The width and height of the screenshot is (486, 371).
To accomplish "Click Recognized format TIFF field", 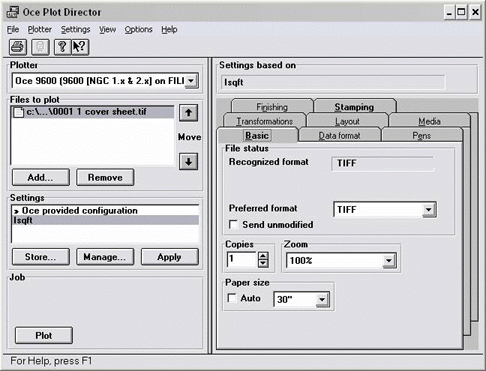I will point(383,163).
